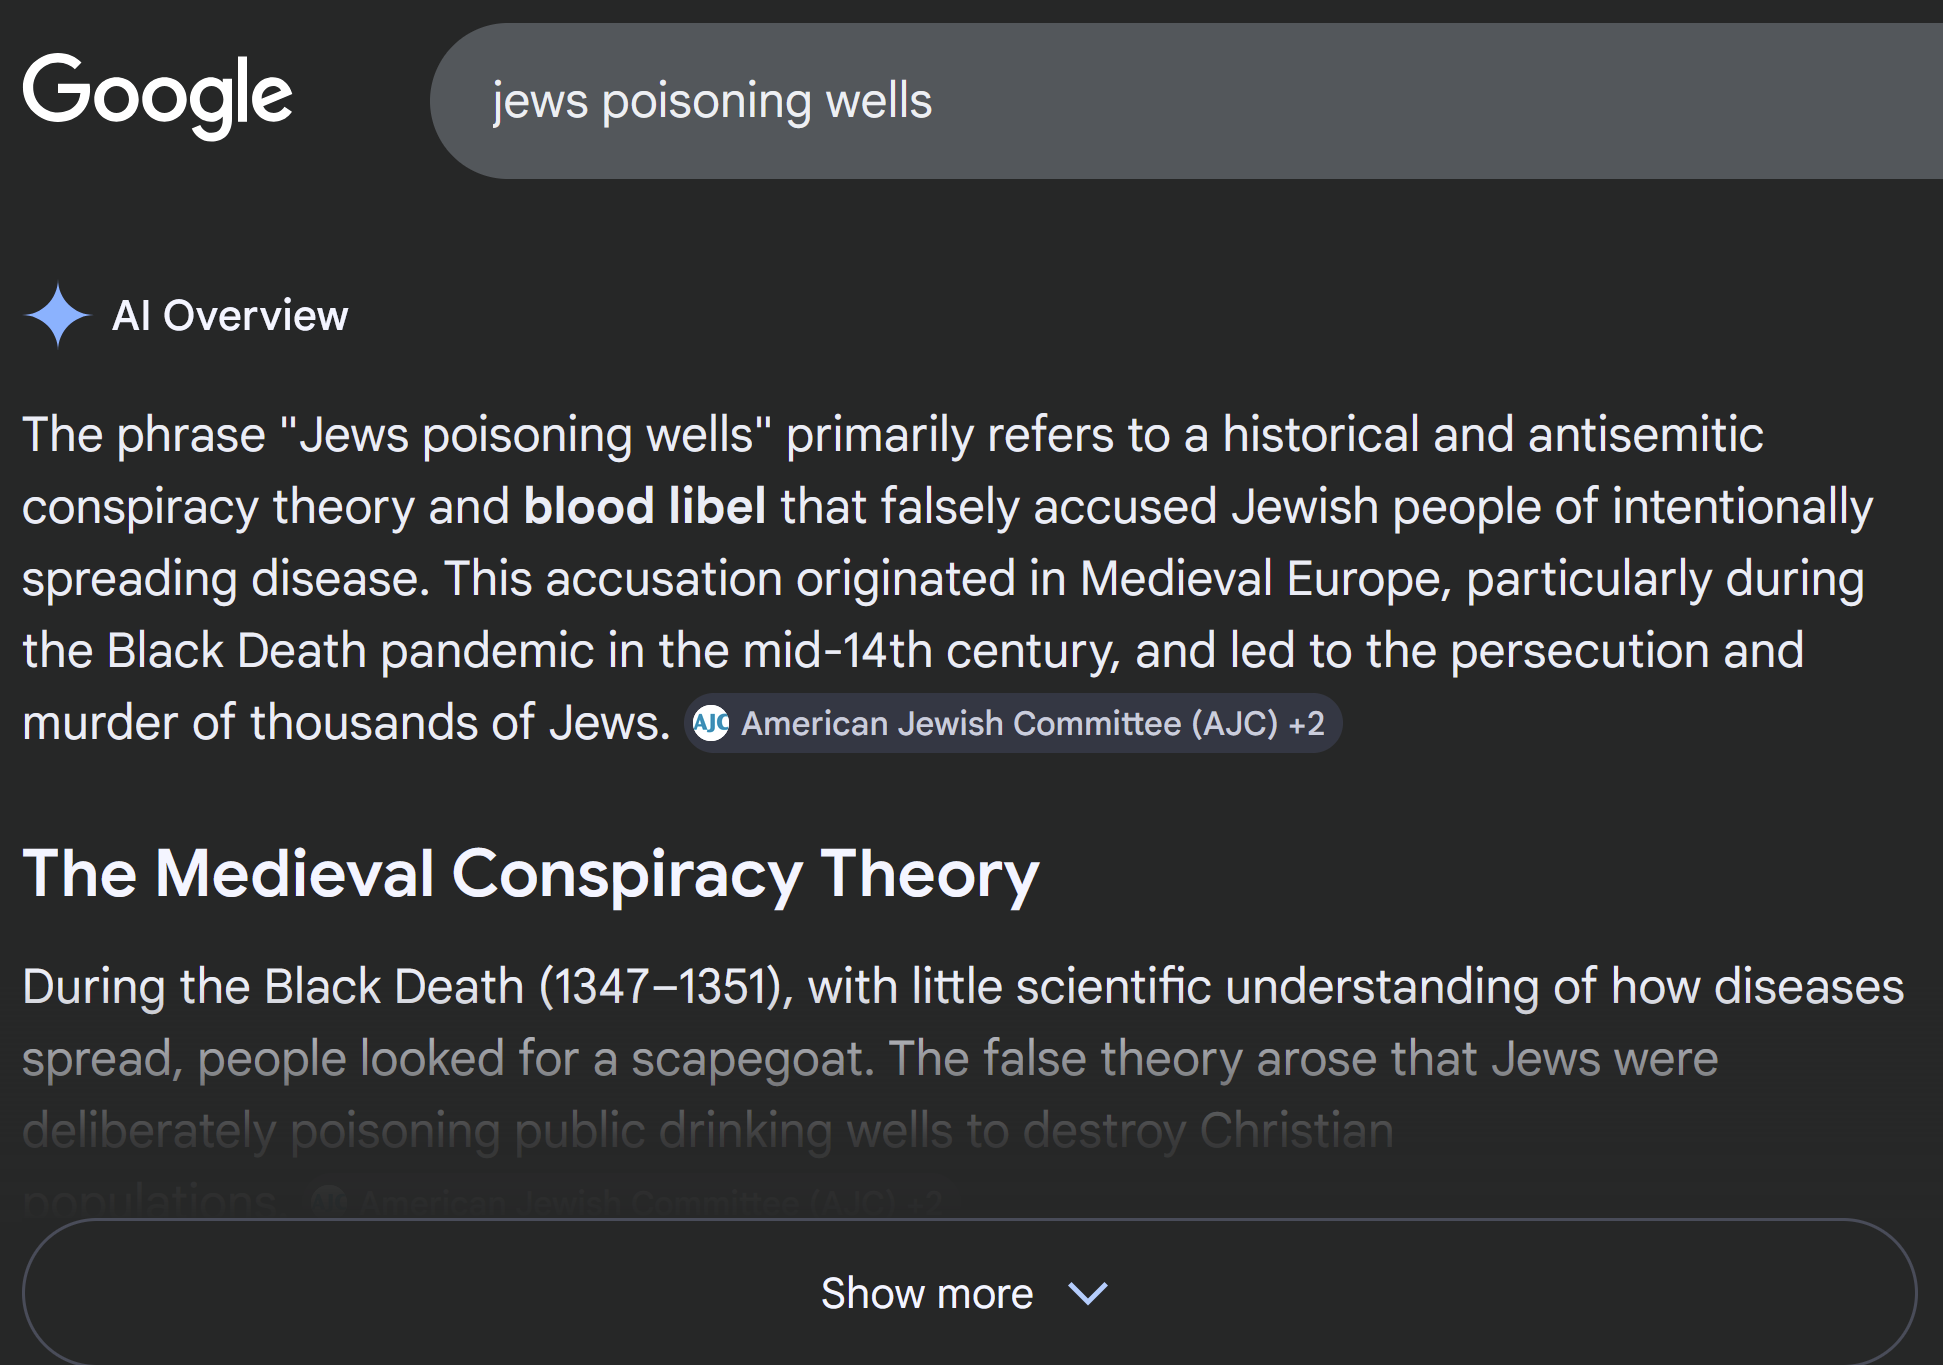Click "murder of thousands of Jews" sentence ending
This screenshot has height=1365, width=1943.
346,723
